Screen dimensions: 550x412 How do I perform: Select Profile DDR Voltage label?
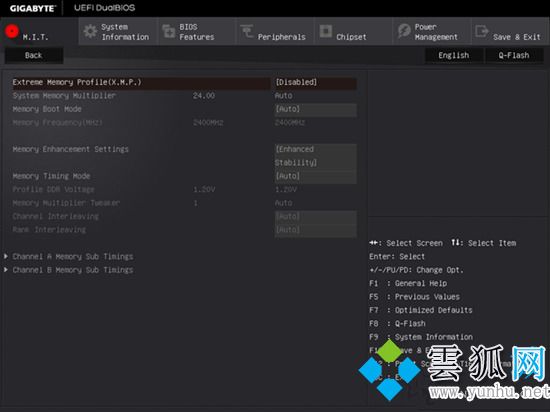click(53, 189)
